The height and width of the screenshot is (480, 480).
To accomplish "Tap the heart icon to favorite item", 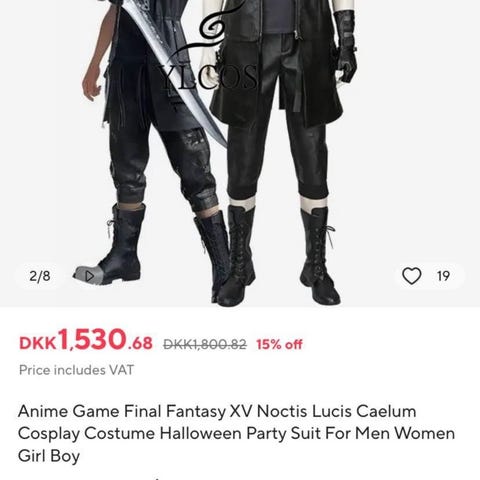I will pyautogui.click(x=412, y=276).
